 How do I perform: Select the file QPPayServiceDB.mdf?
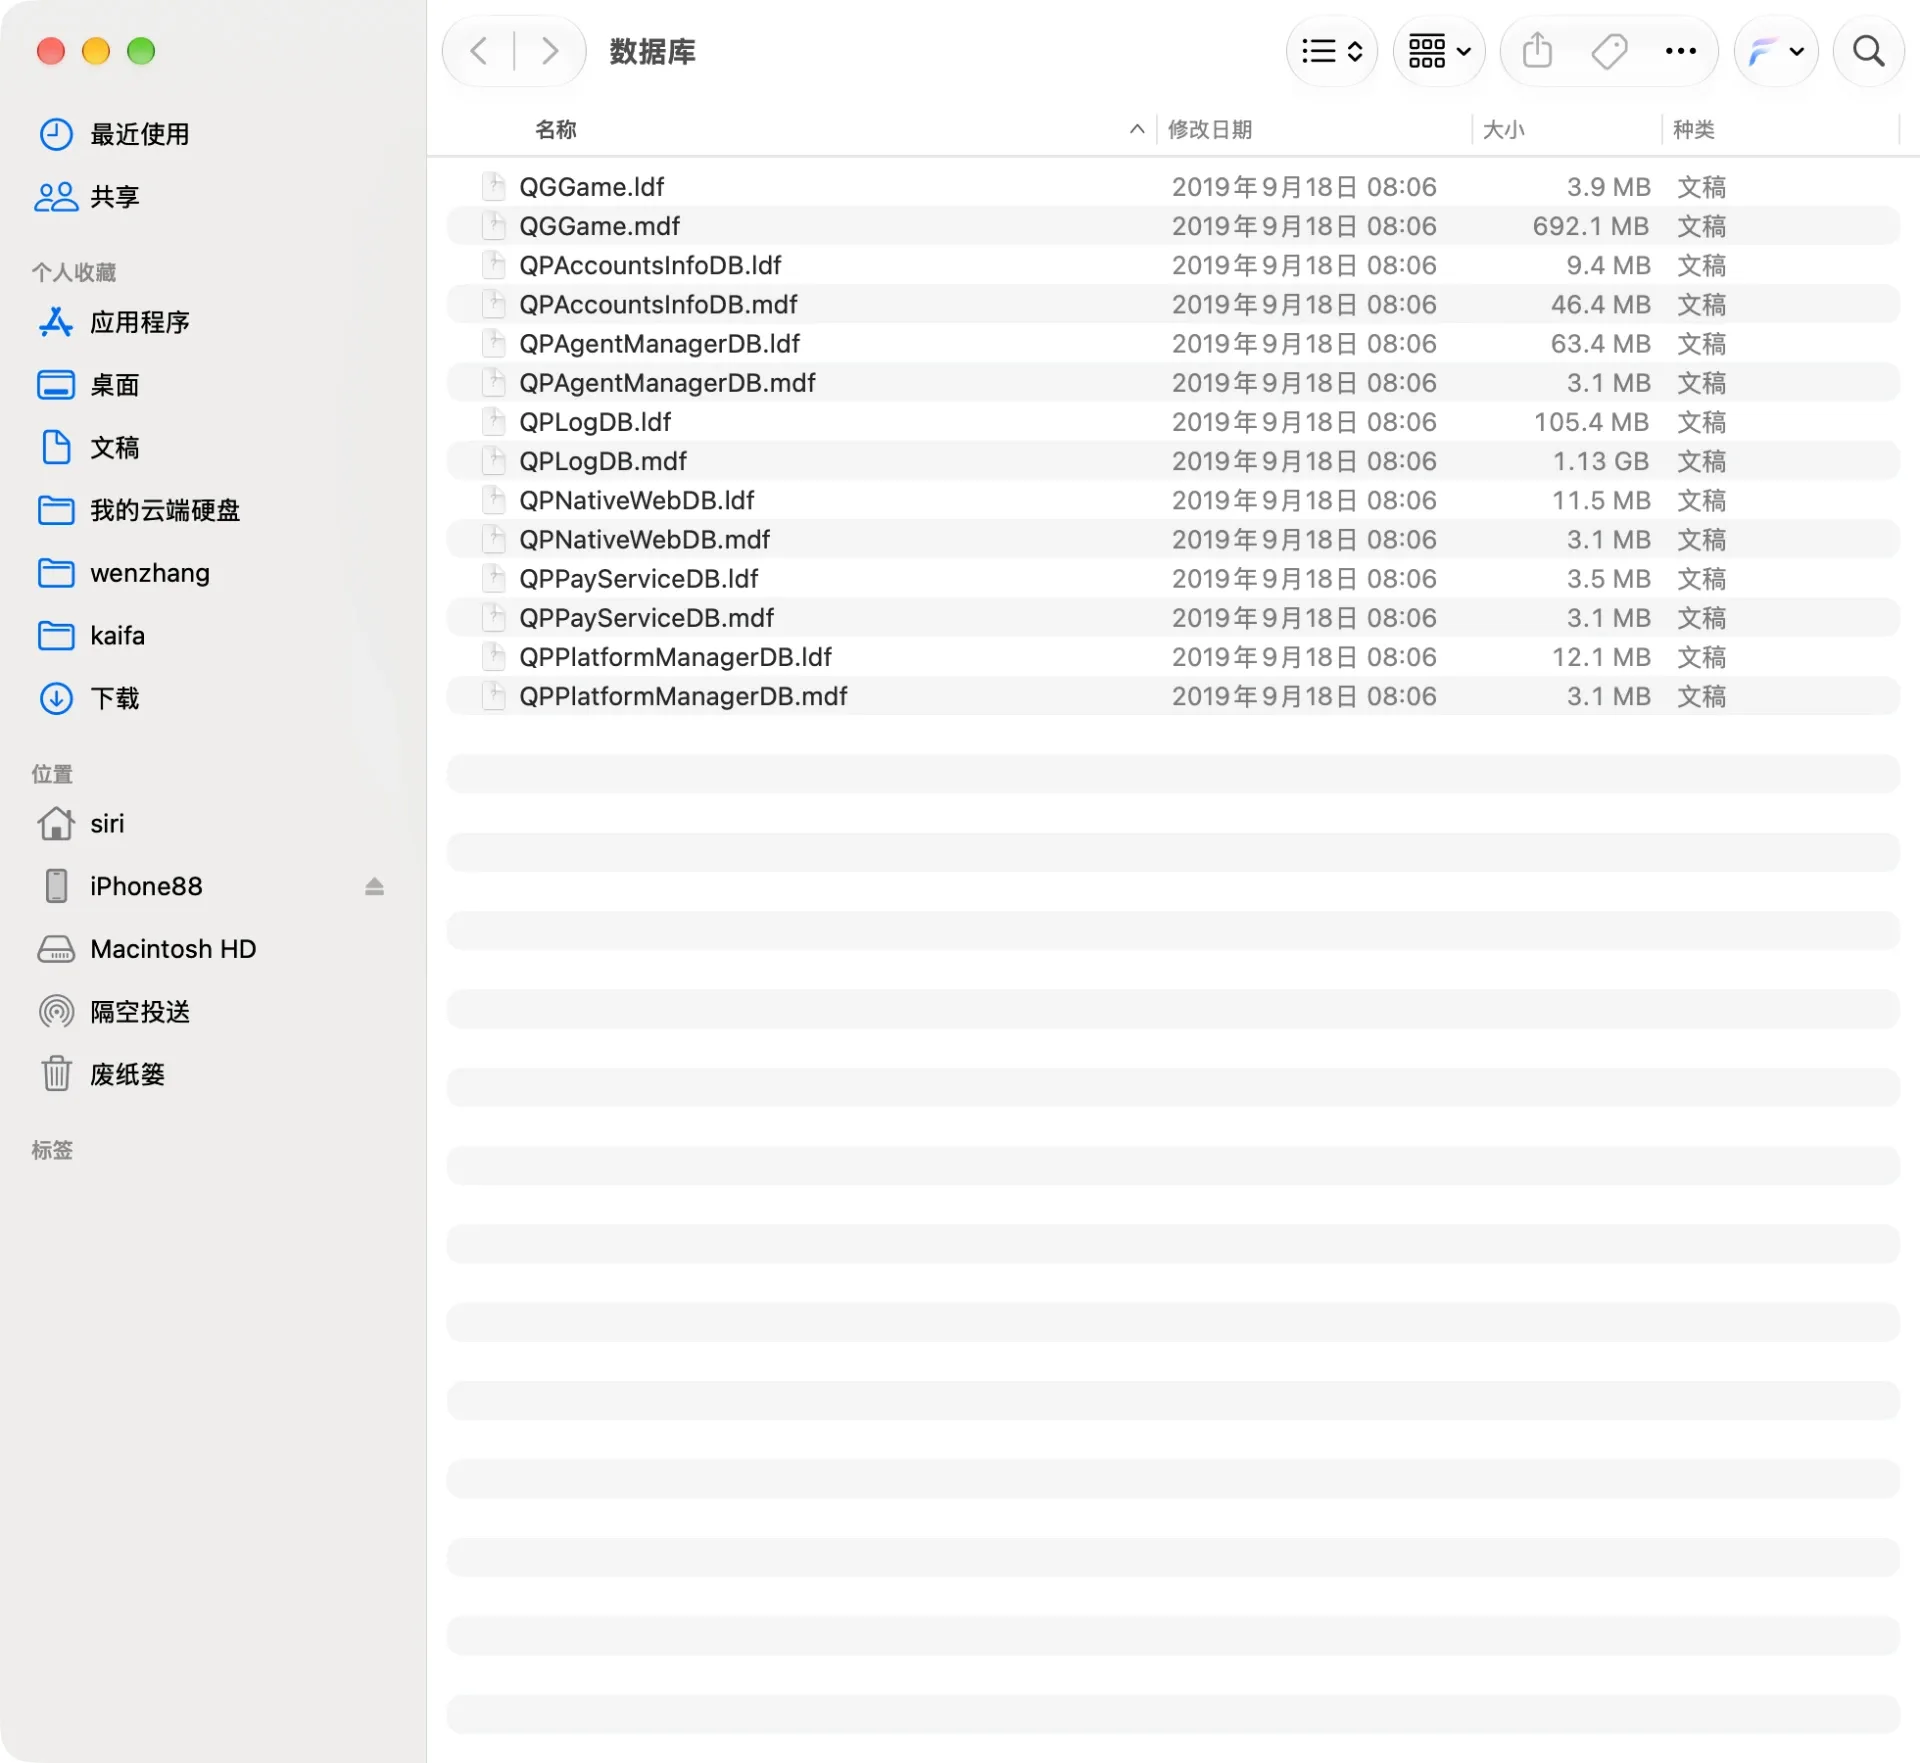tap(1173, 618)
